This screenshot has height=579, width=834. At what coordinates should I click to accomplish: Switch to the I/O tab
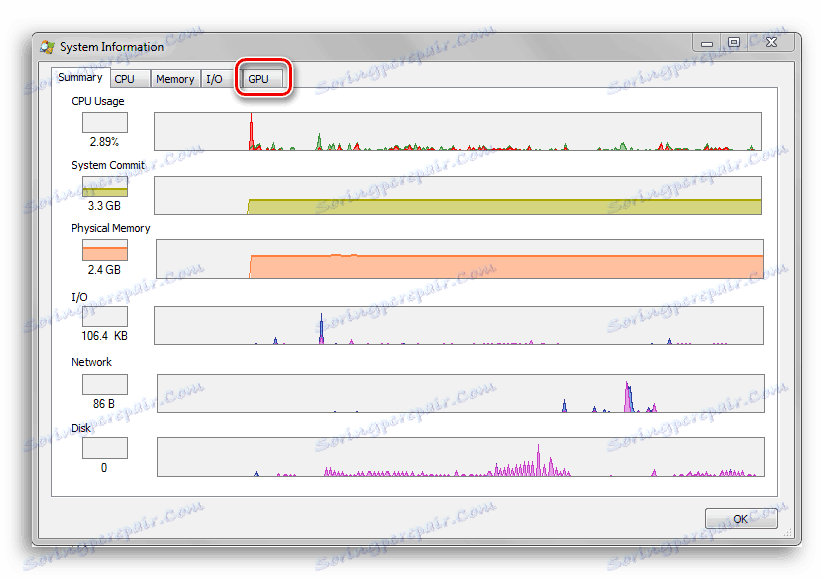tap(217, 79)
